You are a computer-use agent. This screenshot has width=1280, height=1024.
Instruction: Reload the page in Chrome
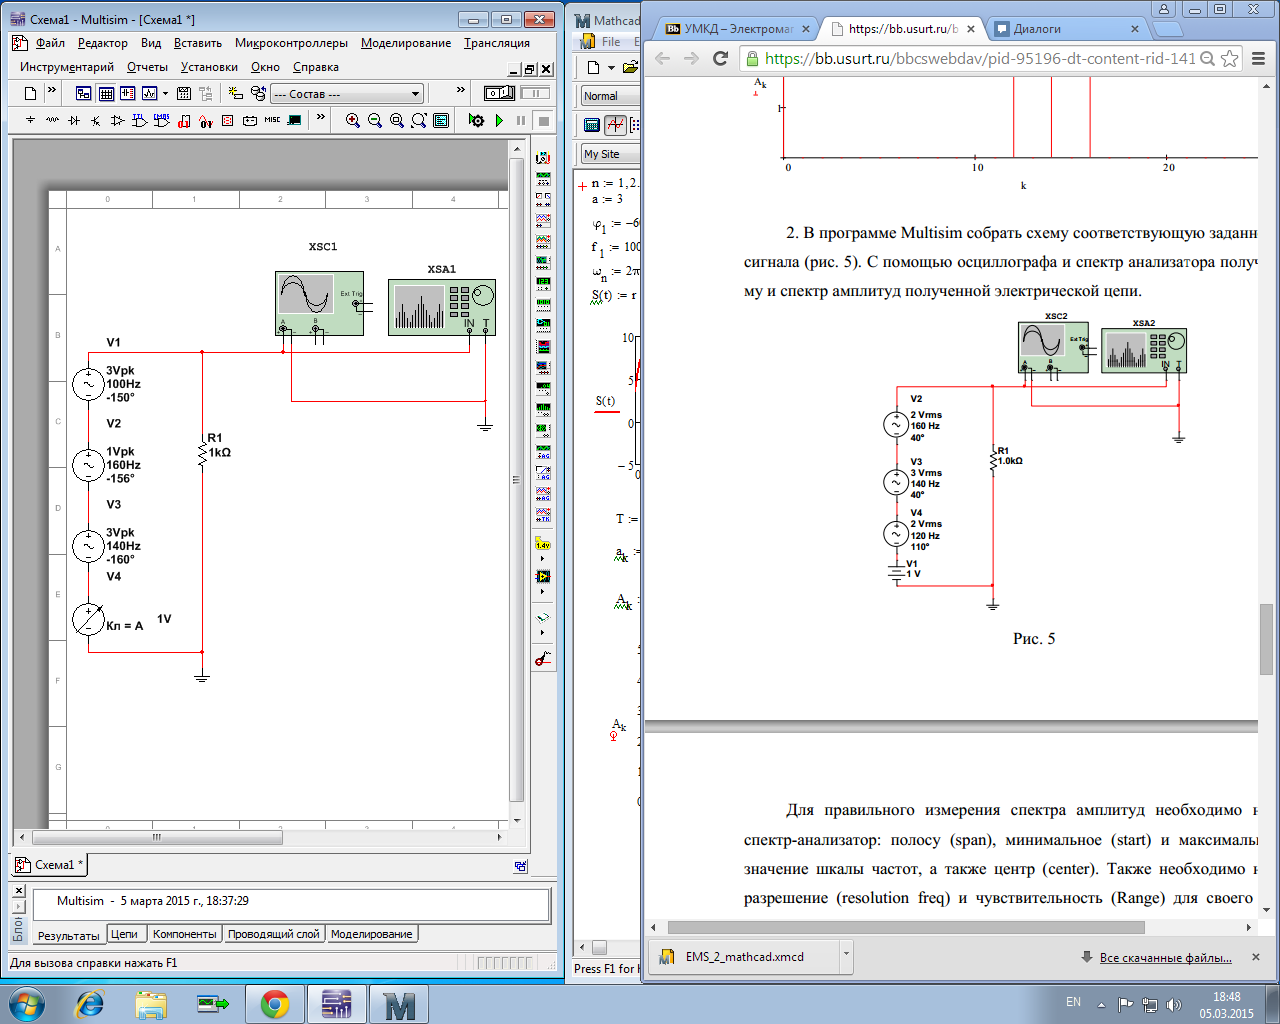coord(720,59)
